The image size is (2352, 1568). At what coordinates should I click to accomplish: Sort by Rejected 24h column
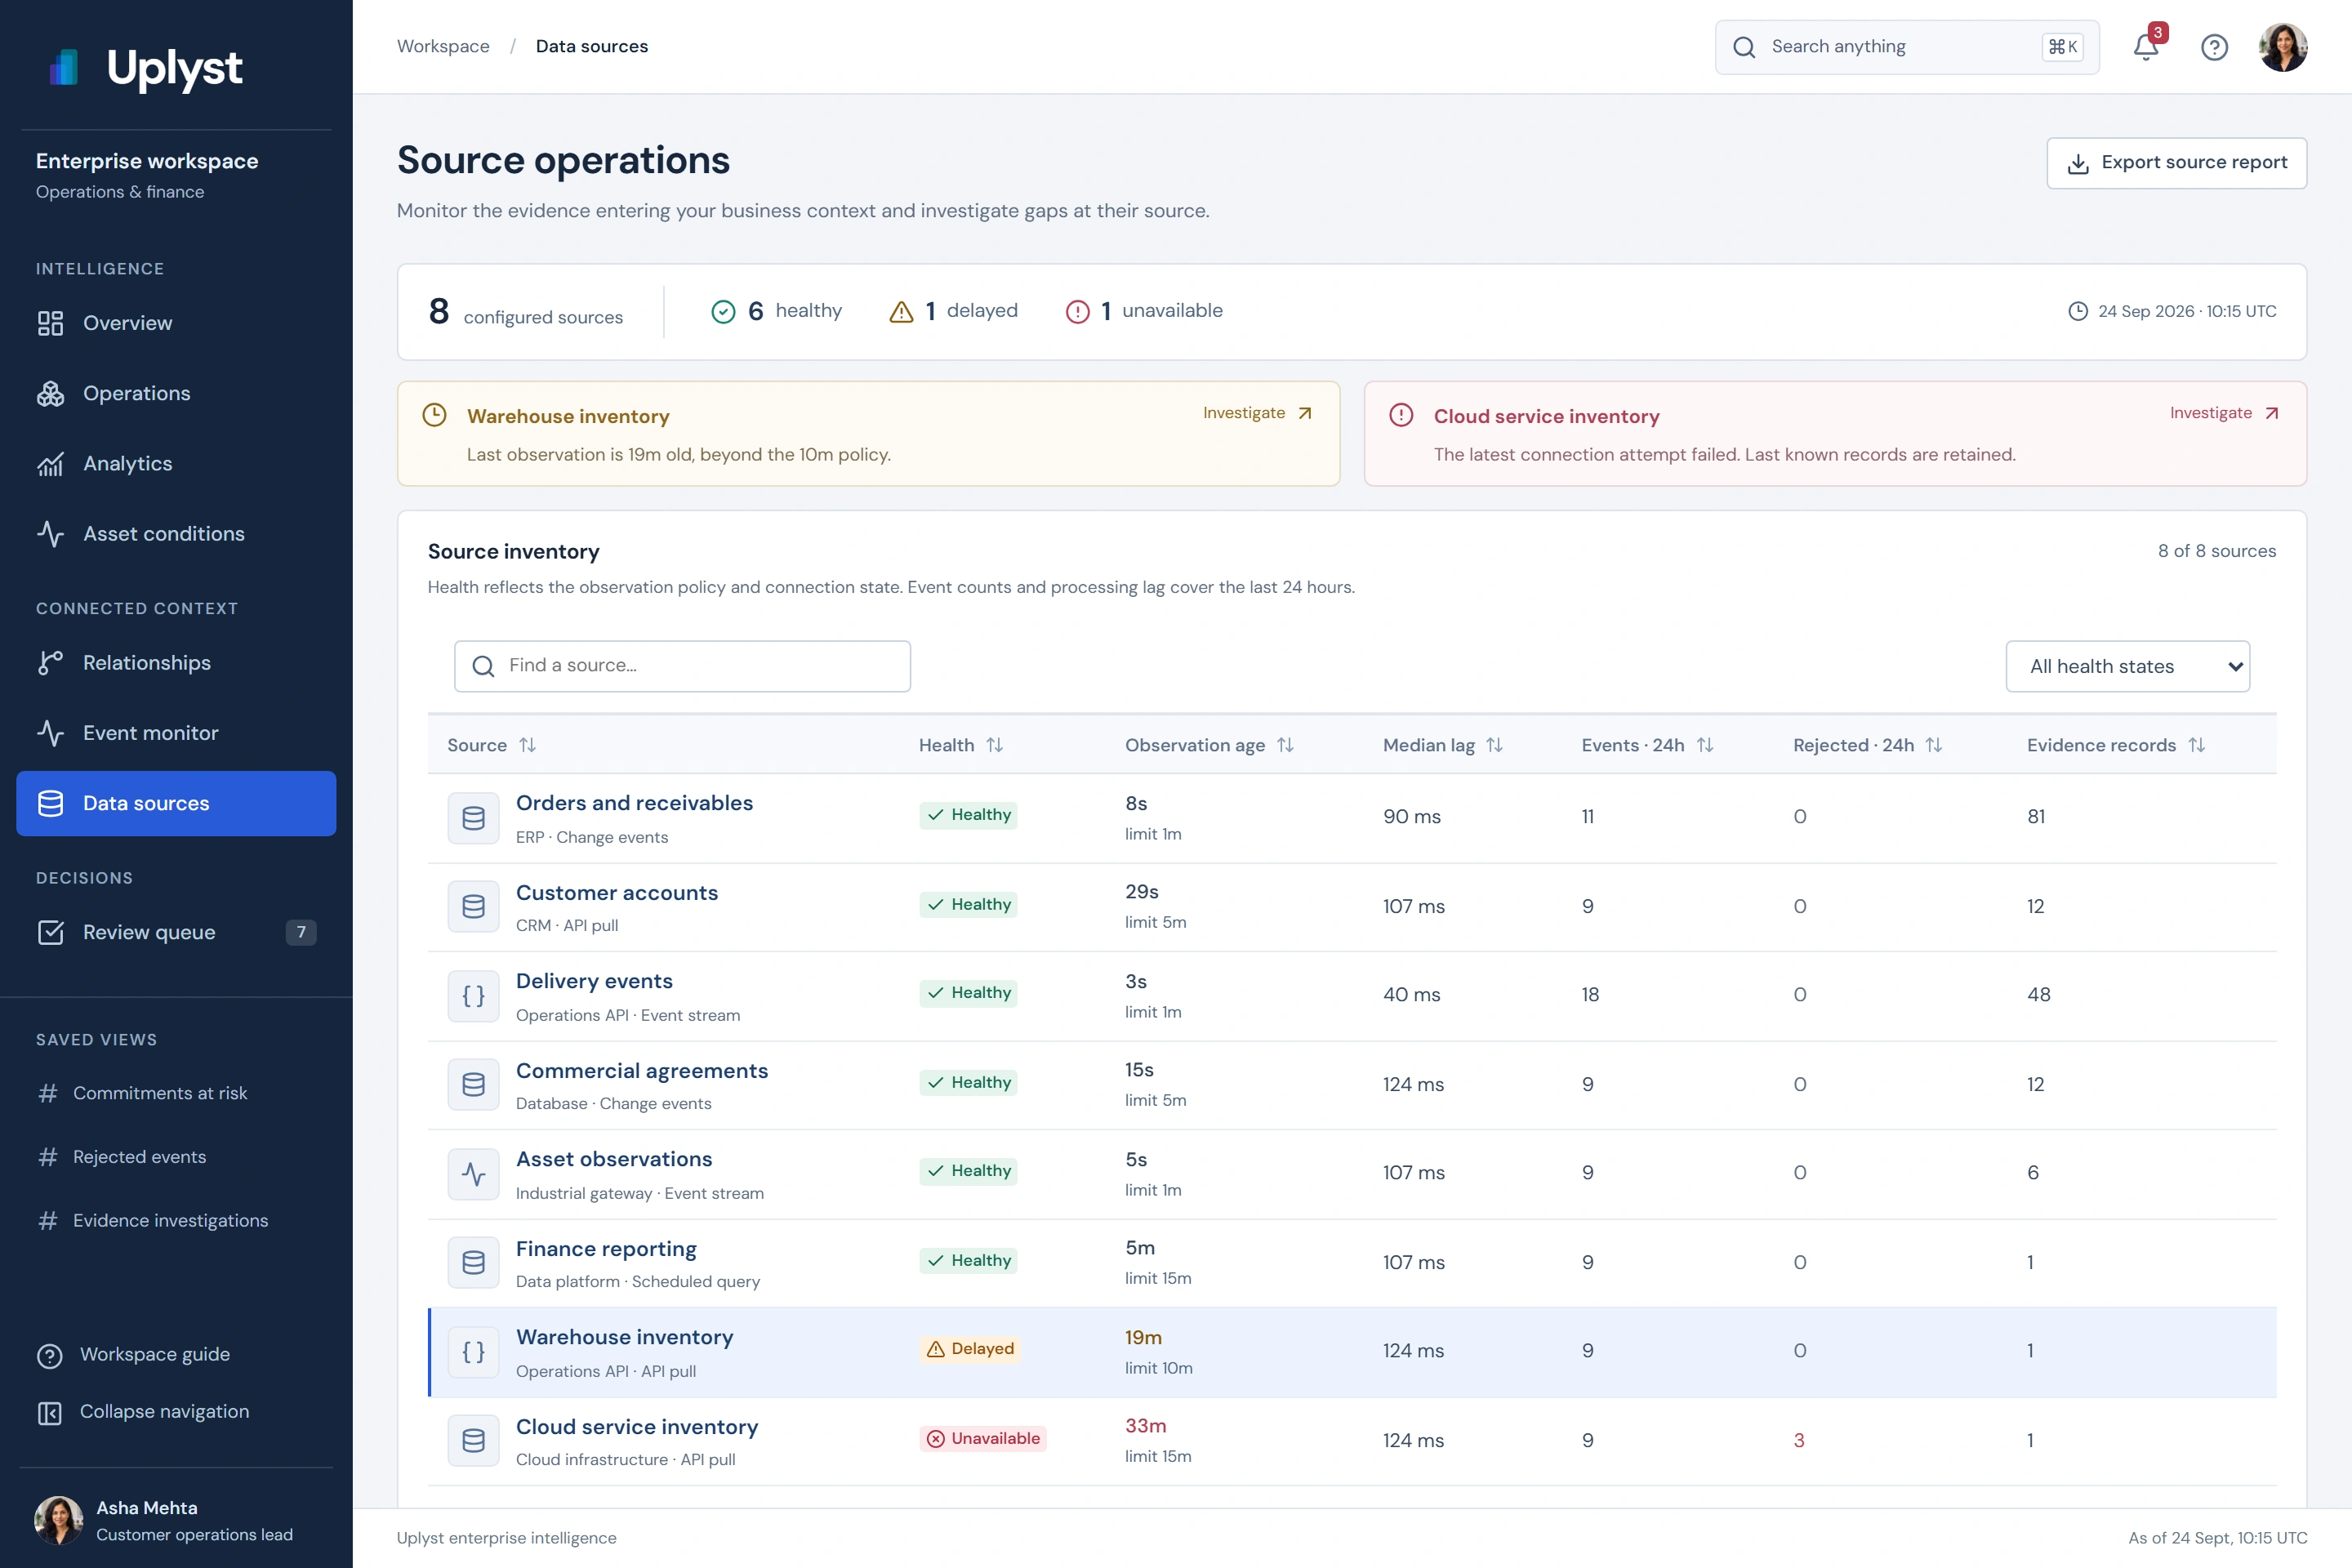point(1867,745)
